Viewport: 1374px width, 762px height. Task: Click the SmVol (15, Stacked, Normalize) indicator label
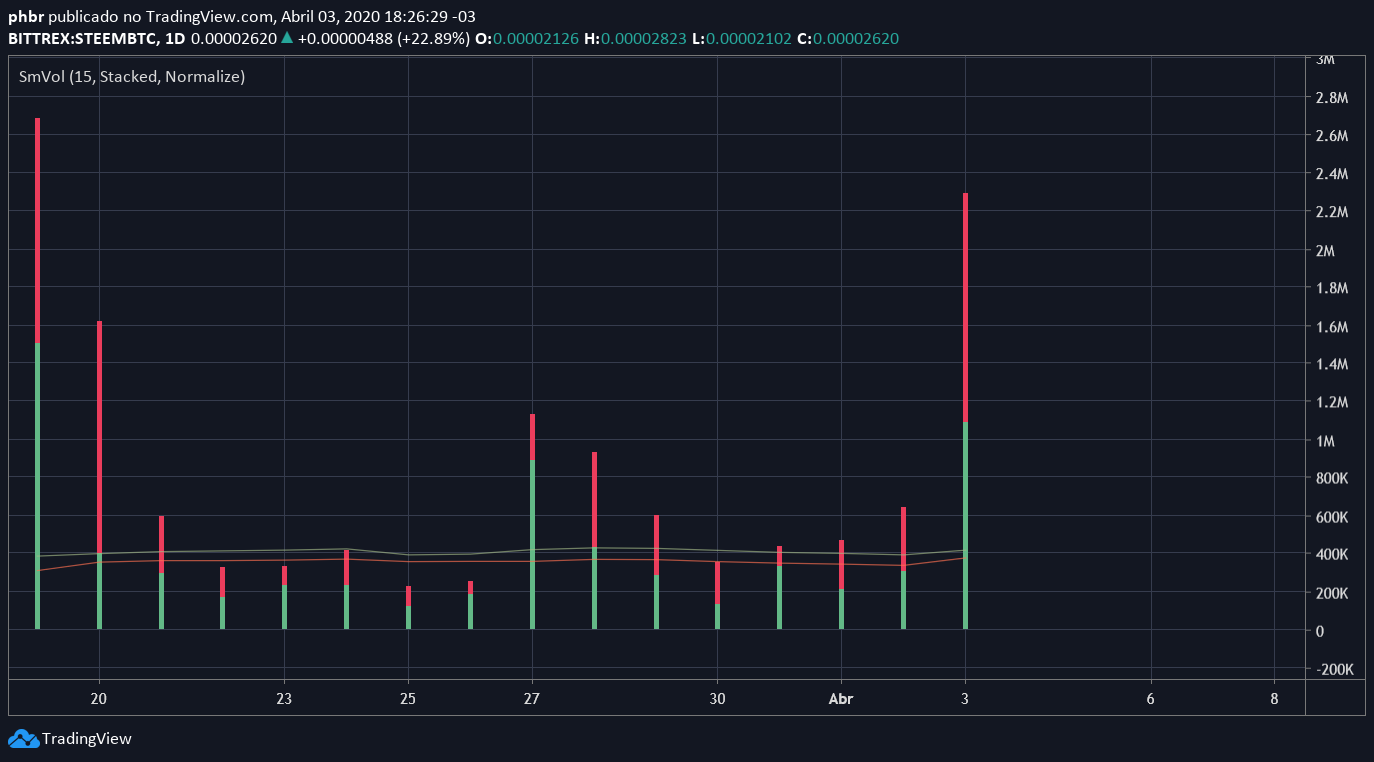point(132,76)
